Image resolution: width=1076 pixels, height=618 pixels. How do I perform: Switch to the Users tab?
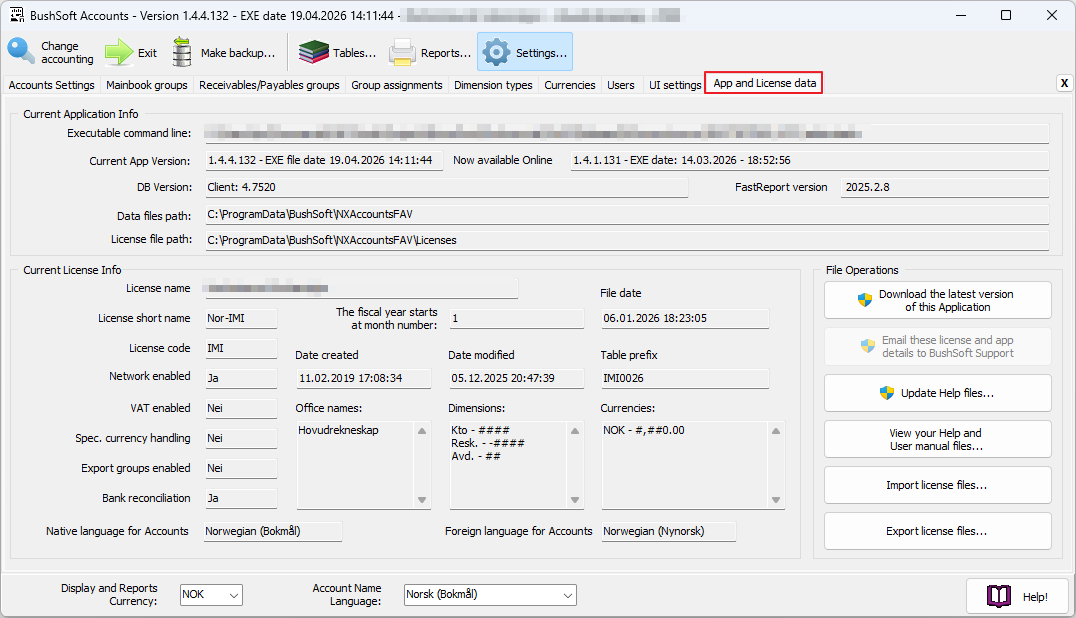pos(620,85)
